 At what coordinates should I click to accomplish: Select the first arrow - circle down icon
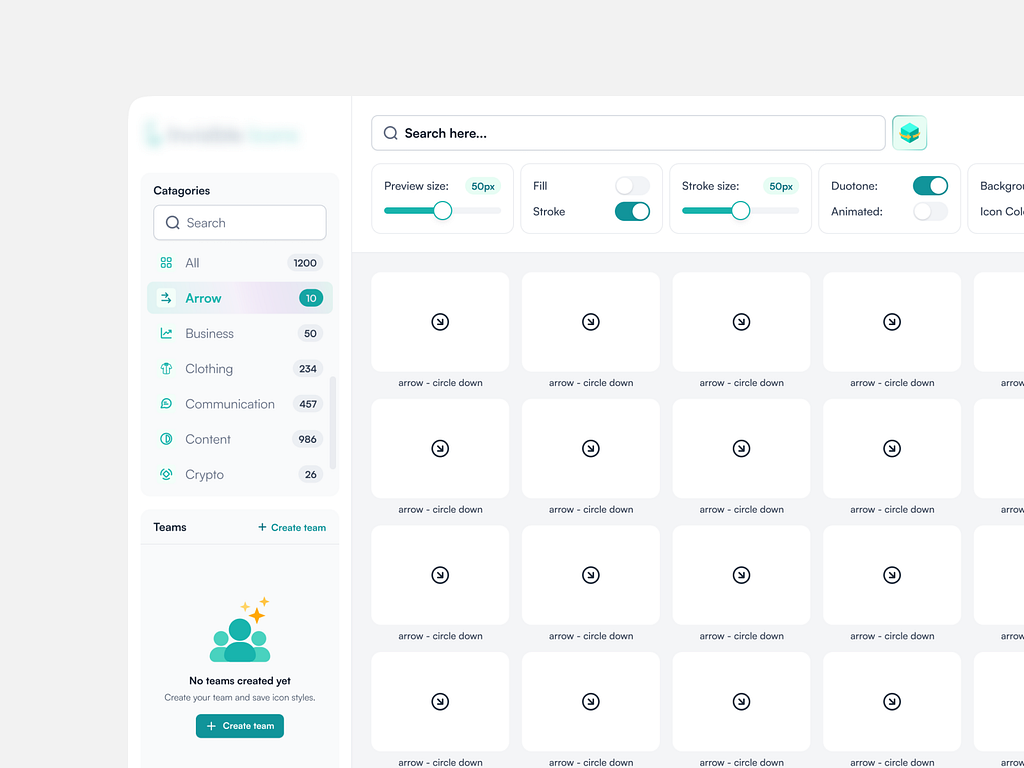click(x=440, y=322)
